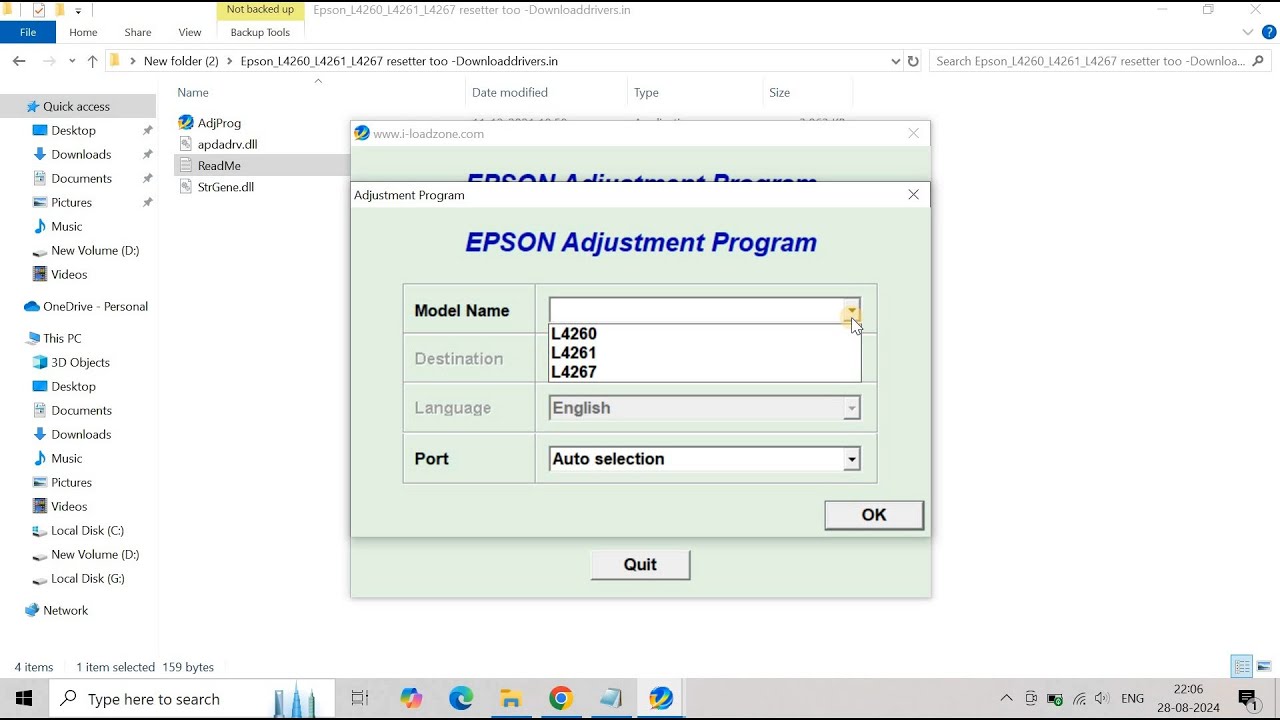Open Downloads under Quick access
The height and width of the screenshot is (720, 1280).
pos(81,154)
